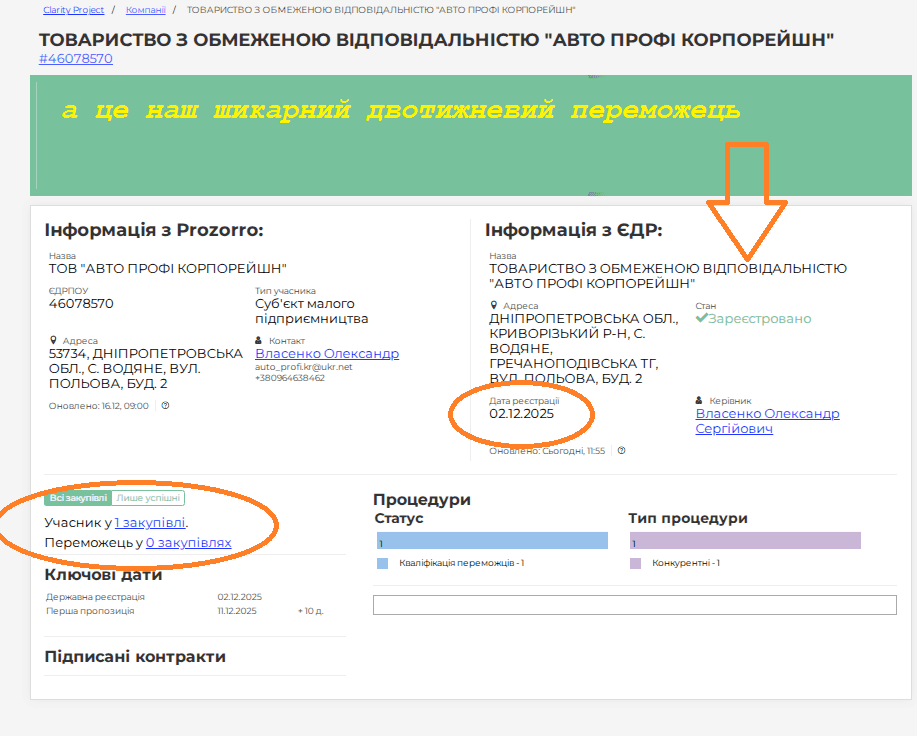Open director Власенко Олександр Сергійович link
The image size is (917, 736).
click(767, 421)
